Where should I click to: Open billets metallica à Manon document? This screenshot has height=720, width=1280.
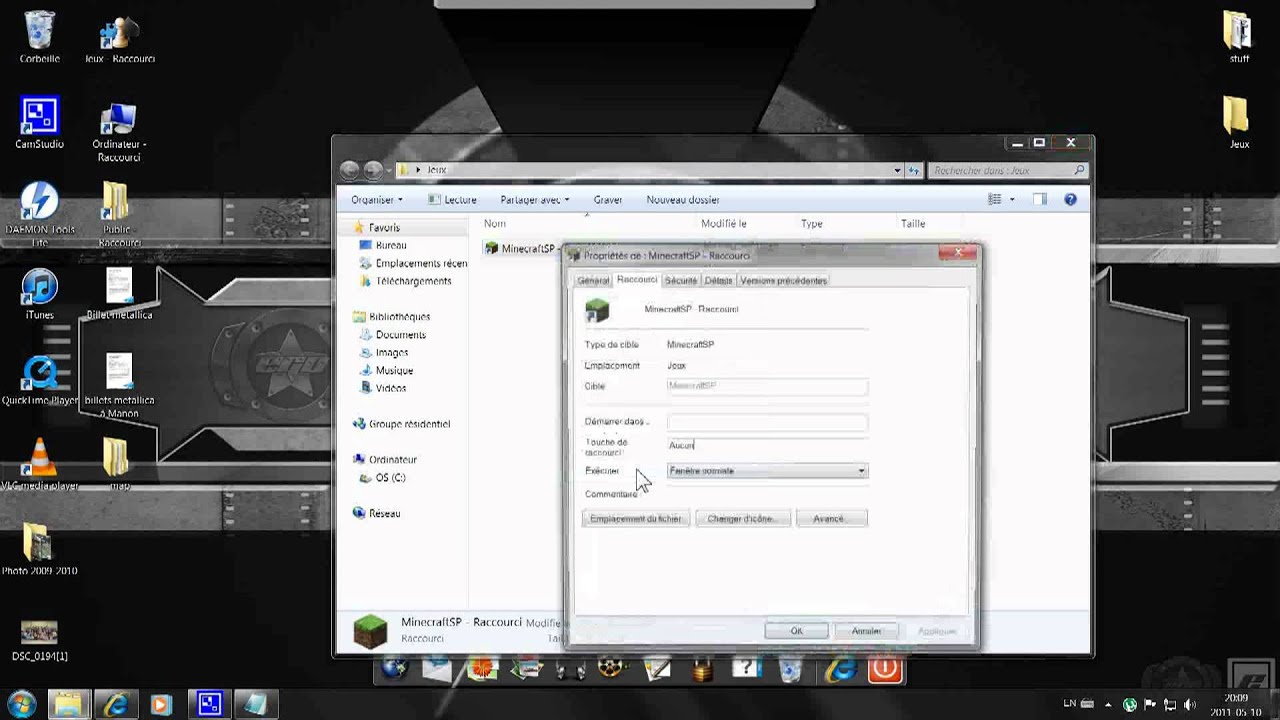(119, 385)
